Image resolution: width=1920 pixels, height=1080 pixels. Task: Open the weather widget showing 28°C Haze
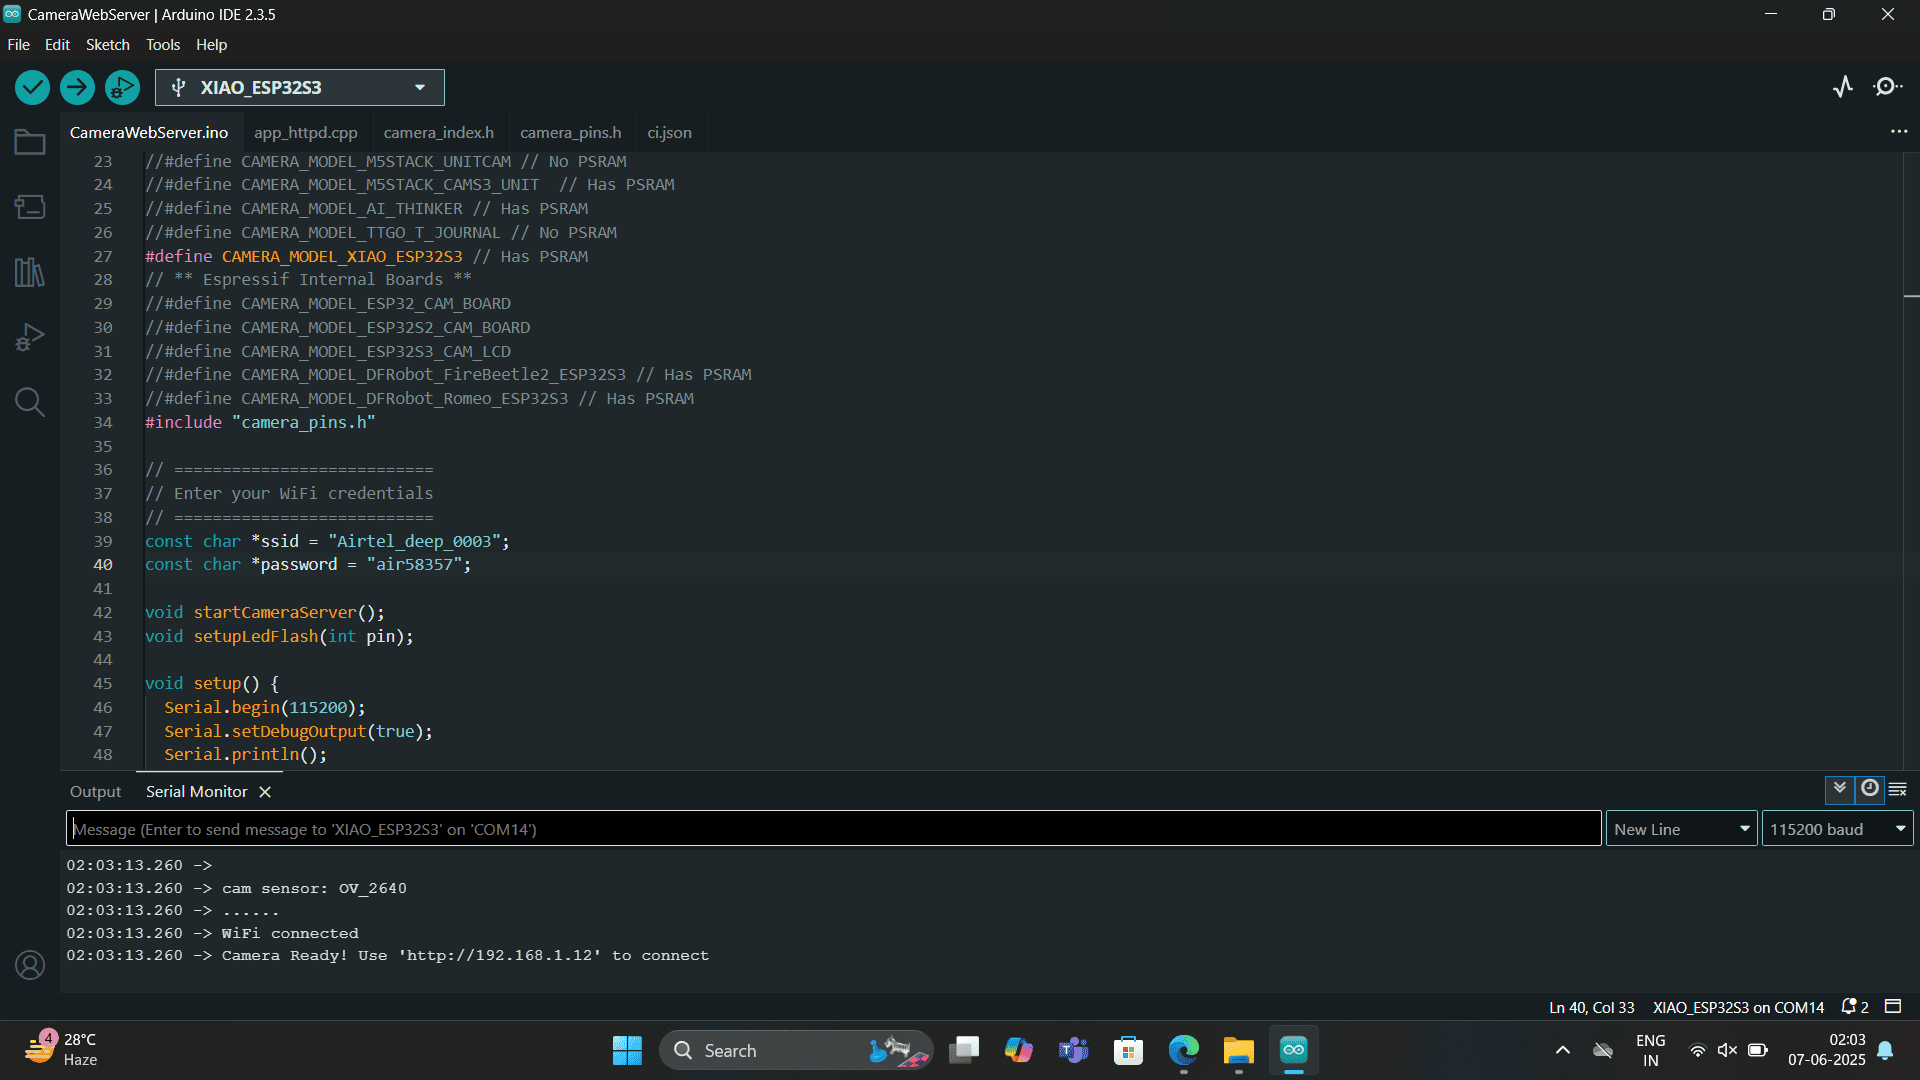(62, 1050)
